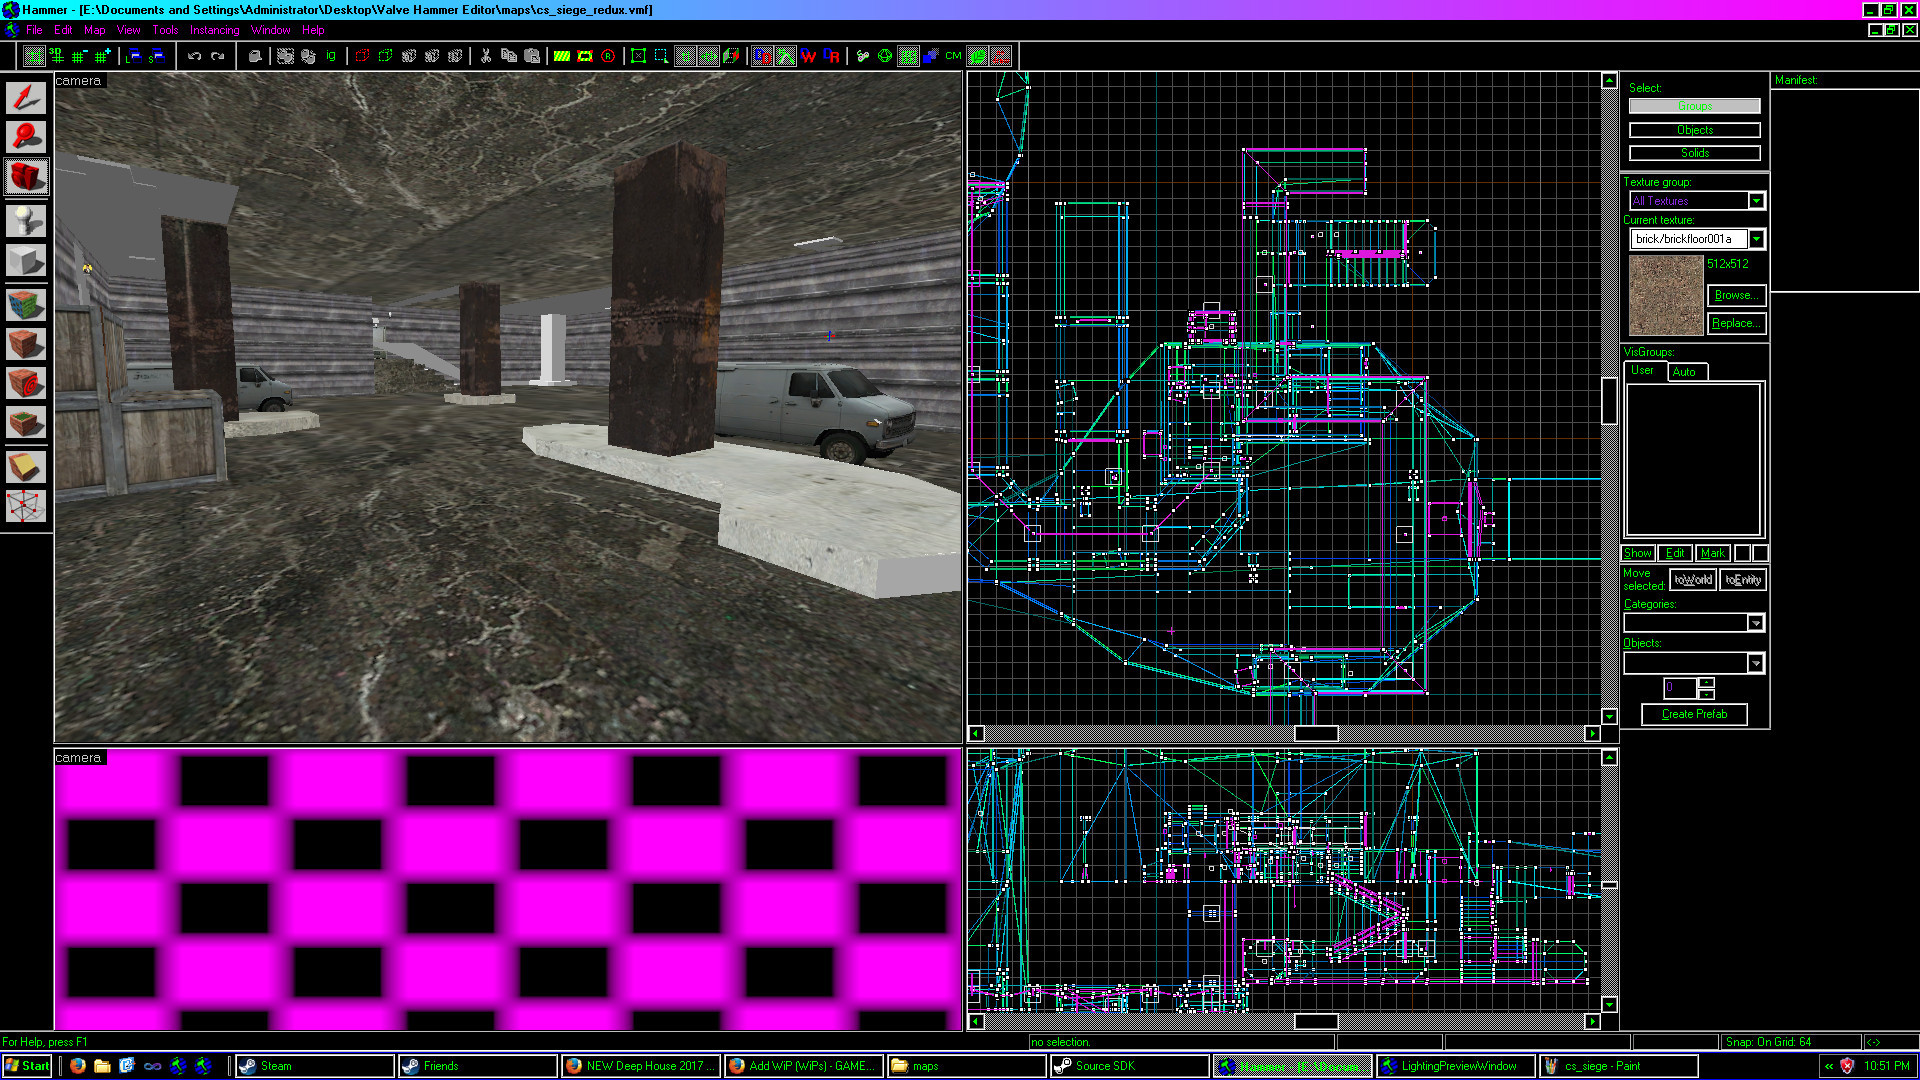This screenshot has height=1080, width=1920.
Task: Open the Steam taskbar window
Action: (315, 1066)
